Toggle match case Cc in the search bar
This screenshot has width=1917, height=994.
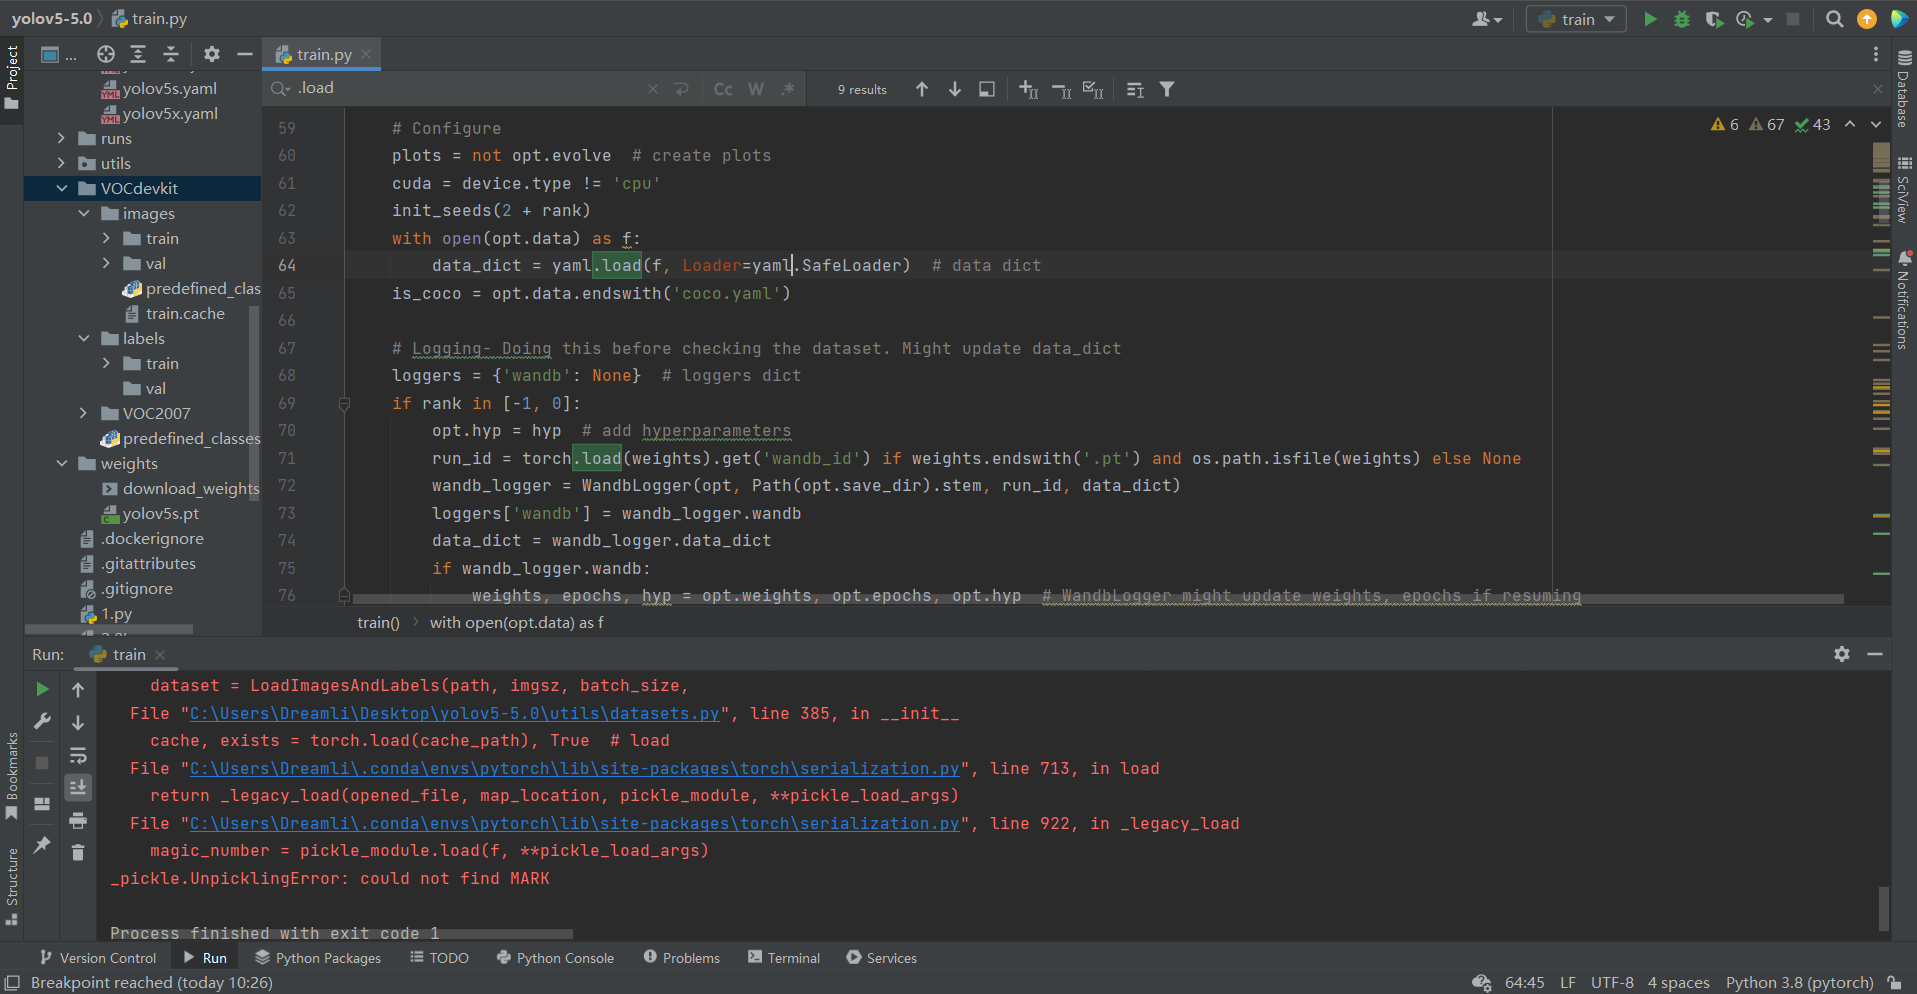pos(723,89)
